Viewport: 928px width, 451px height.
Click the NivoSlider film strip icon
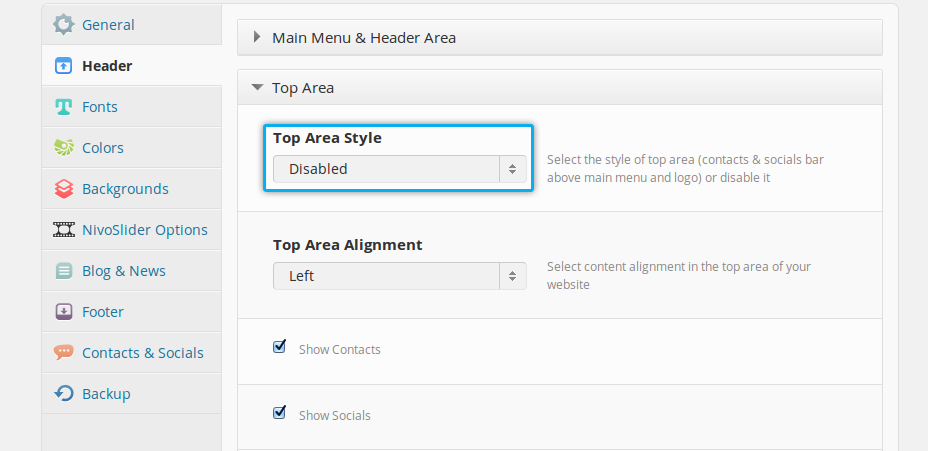(x=64, y=230)
